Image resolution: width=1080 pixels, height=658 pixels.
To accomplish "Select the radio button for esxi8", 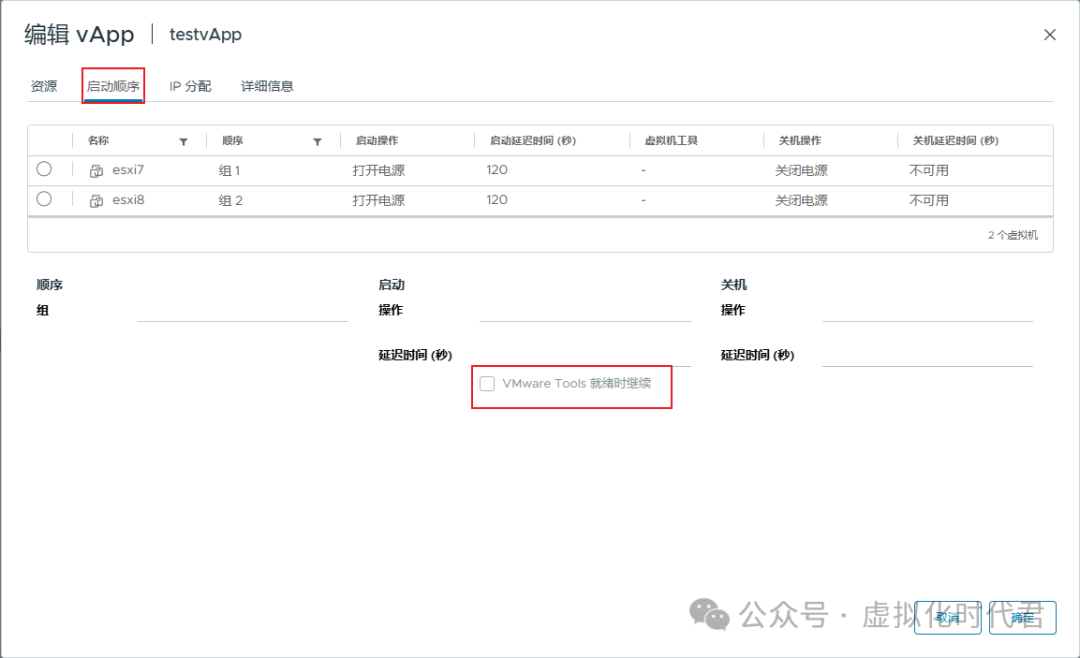I will point(43,200).
